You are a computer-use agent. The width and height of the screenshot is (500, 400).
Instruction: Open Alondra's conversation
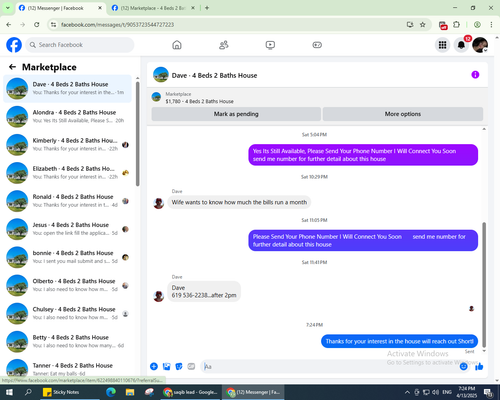point(67,117)
